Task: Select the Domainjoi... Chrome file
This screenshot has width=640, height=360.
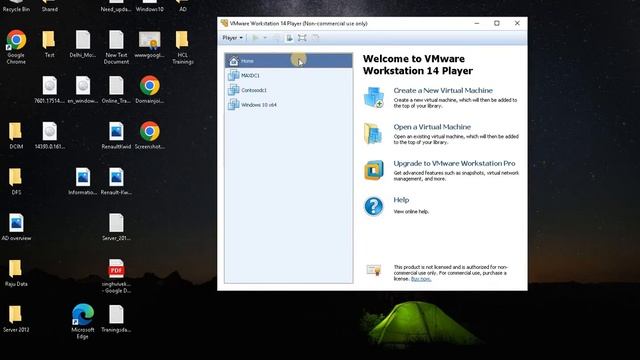Action: [149, 89]
